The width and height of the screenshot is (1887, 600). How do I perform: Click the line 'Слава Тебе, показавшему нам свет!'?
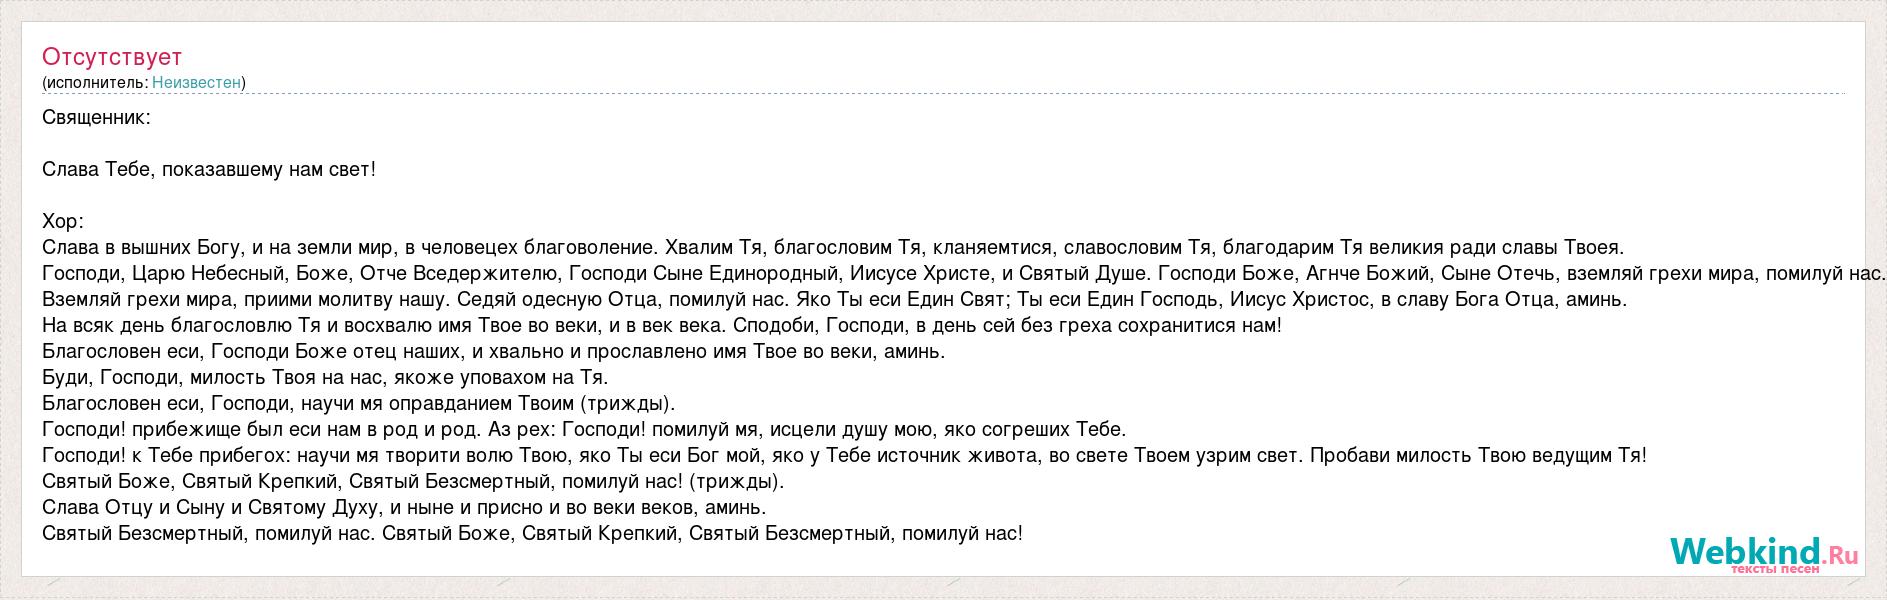tap(209, 169)
